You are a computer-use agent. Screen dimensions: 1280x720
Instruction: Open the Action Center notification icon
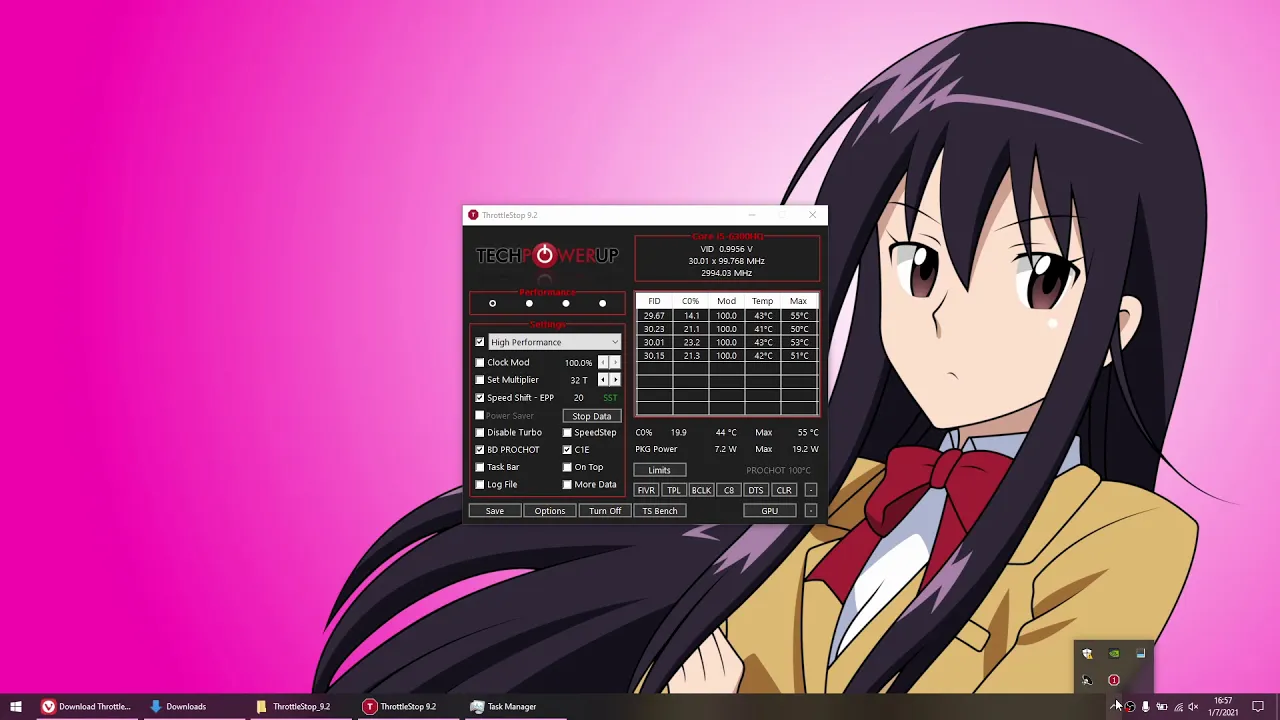pyautogui.click(x=1258, y=706)
